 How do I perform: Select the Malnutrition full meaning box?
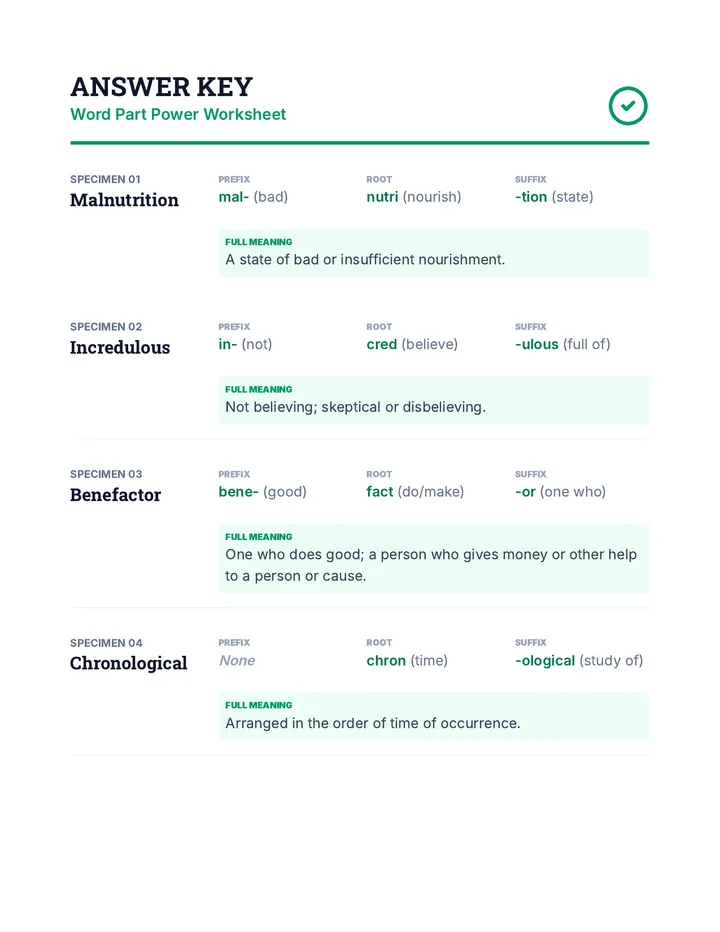(434, 253)
